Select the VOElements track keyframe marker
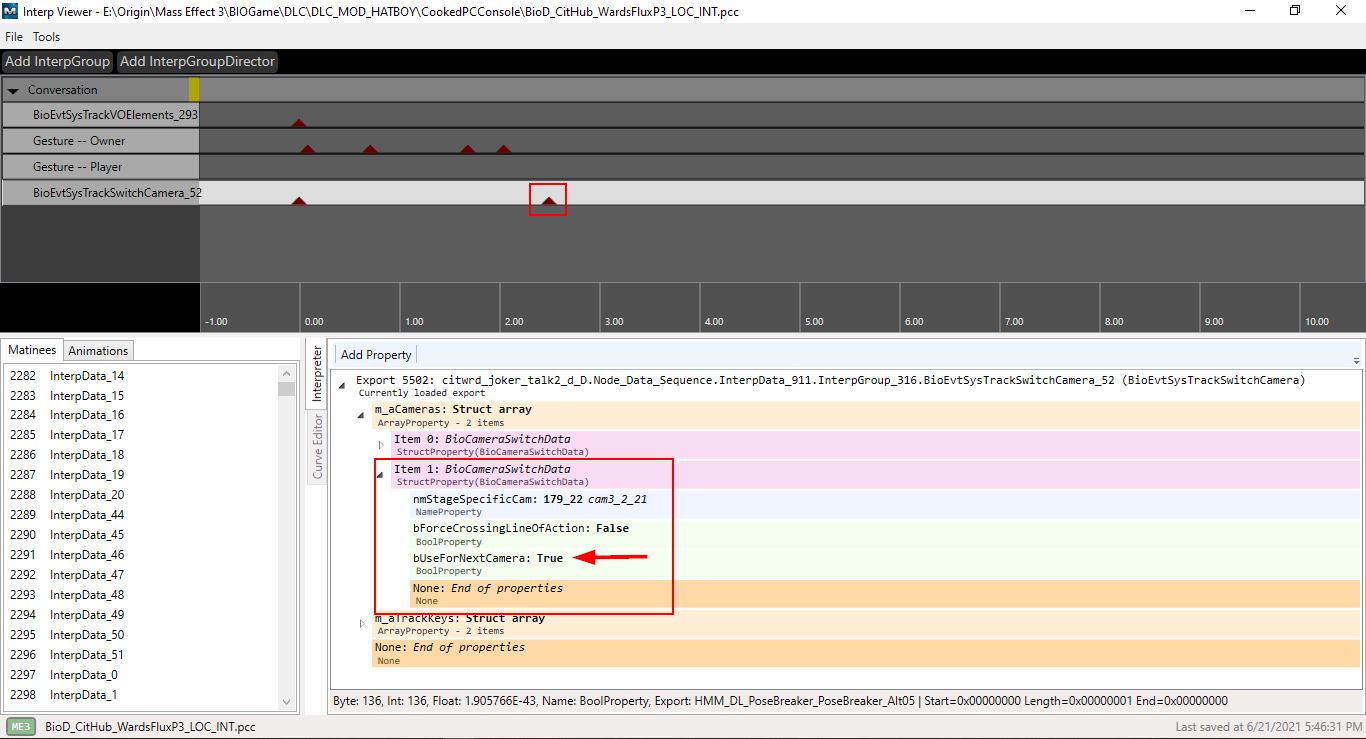This screenshot has height=739, width=1366. tap(298, 122)
